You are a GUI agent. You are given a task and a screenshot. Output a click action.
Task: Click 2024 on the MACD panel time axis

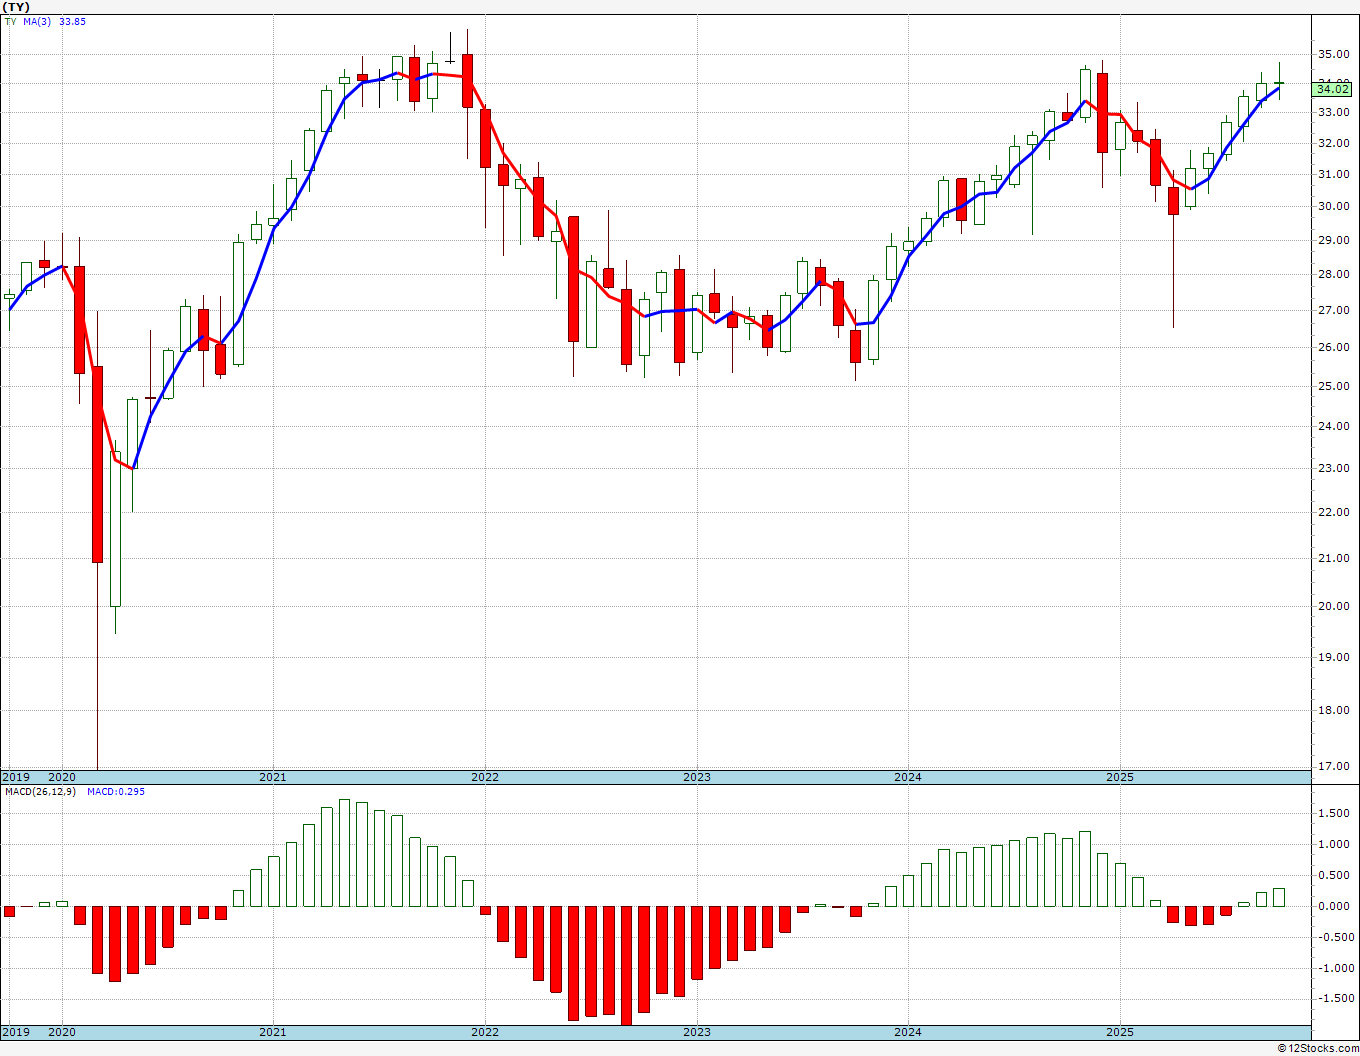pyautogui.click(x=908, y=1032)
